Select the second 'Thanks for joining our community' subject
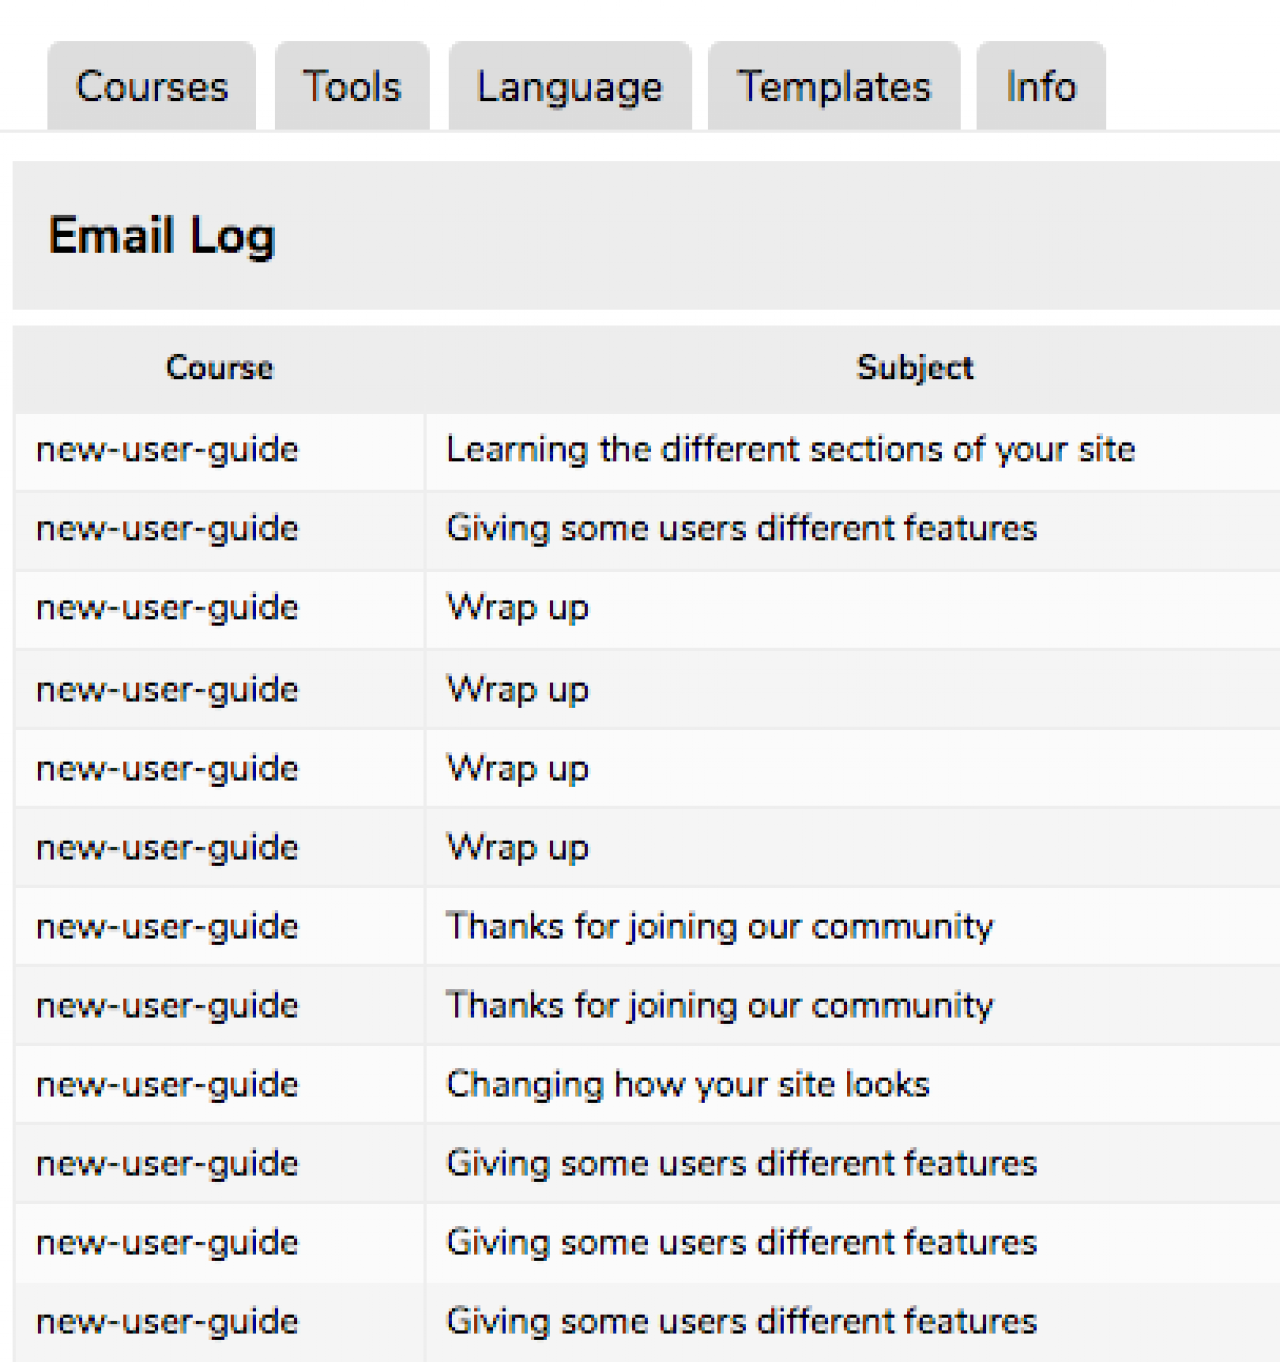This screenshot has width=1280, height=1362. click(x=720, y=1006)
